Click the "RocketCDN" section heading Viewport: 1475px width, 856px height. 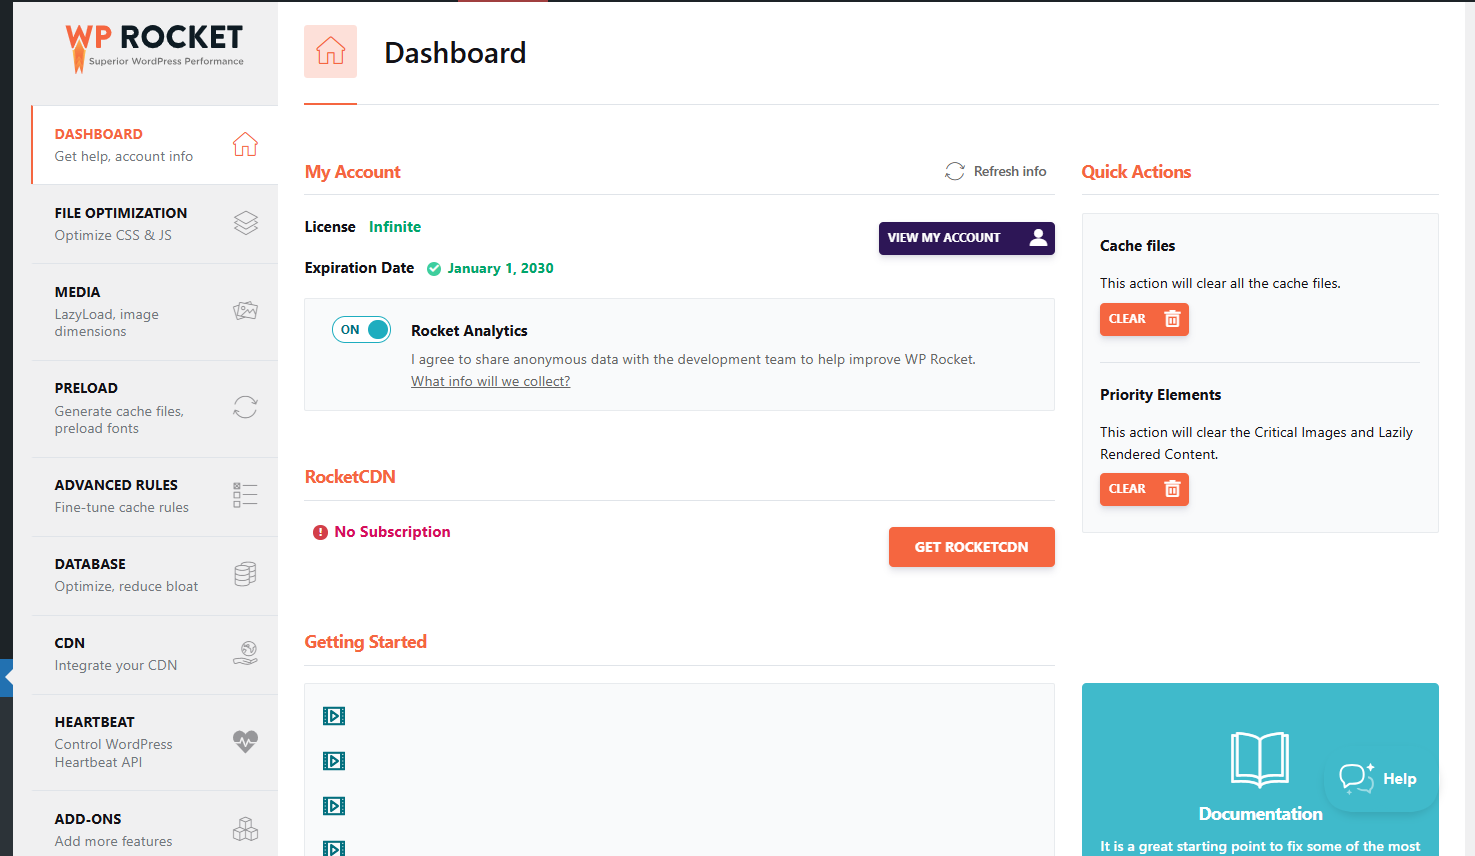(x=350, y=477)
